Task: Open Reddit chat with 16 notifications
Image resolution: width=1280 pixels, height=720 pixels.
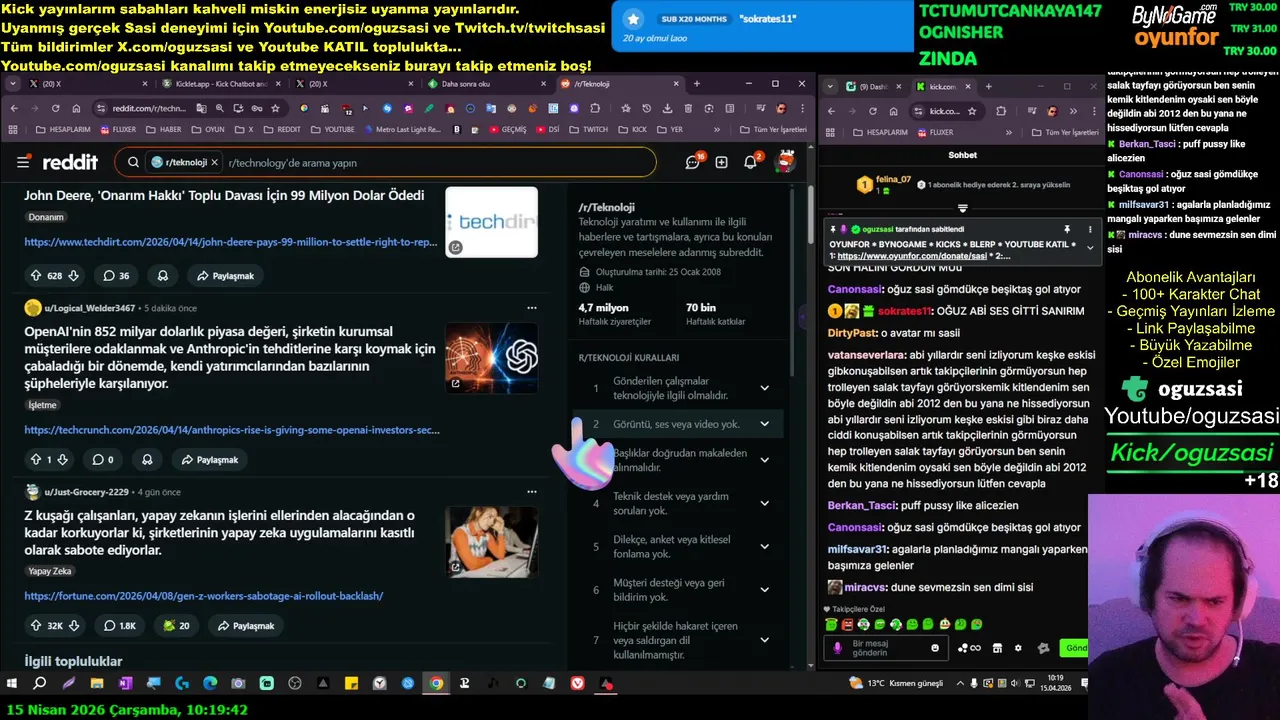Action: [x=693, y=162]
